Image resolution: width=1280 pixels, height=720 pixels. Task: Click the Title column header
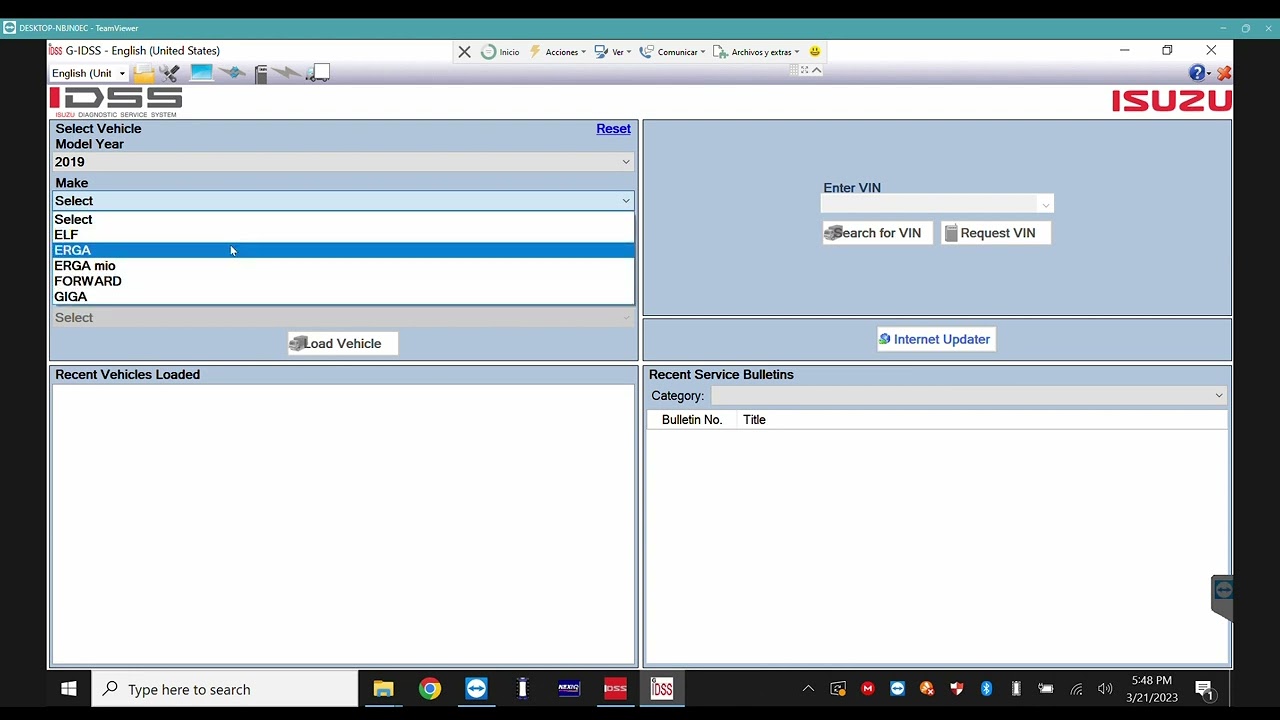coord(754,420)
